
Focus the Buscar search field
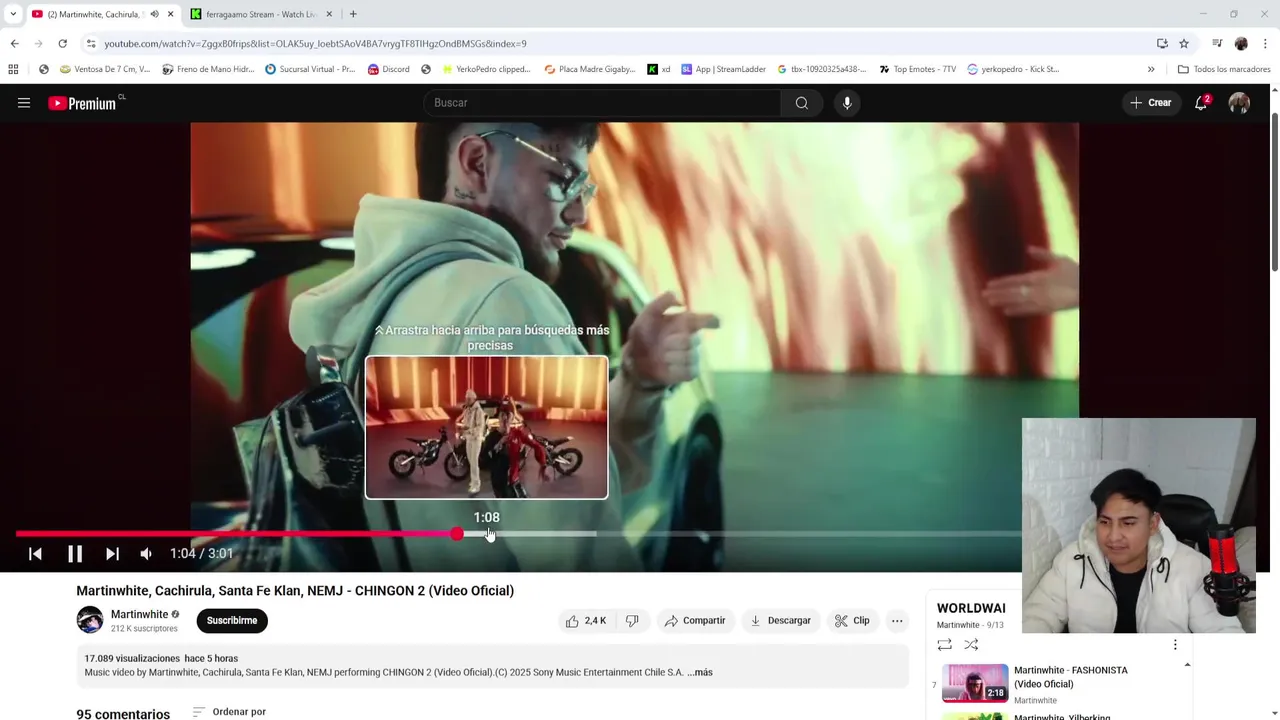pos(602,103)
